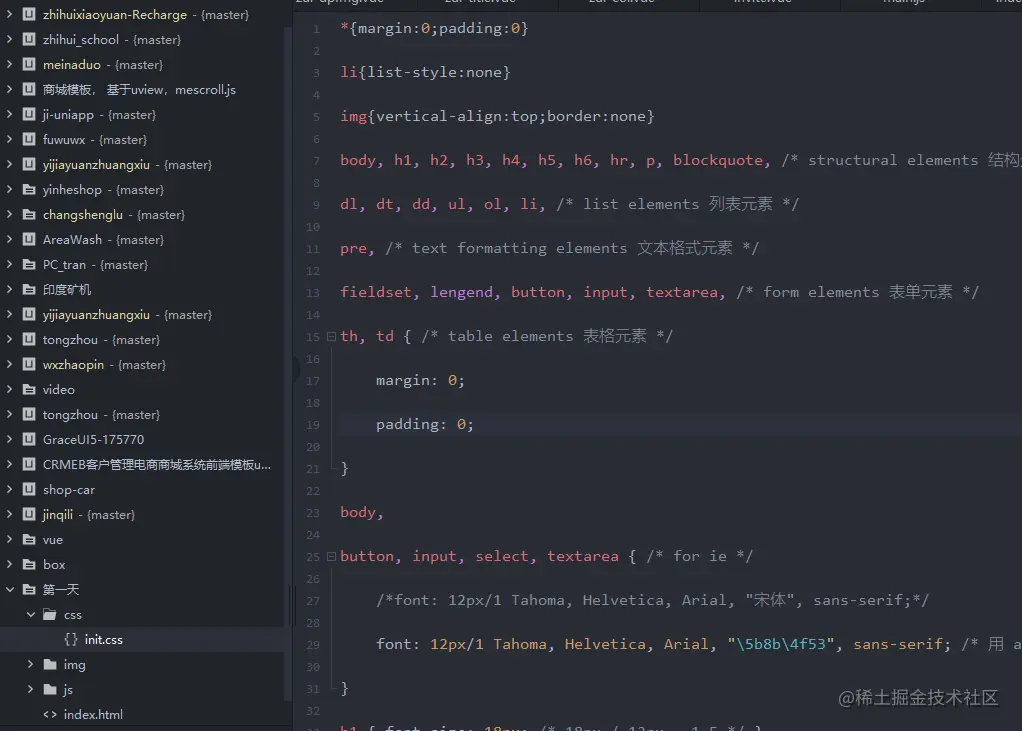Select init.css in the project tree

tap(104, 640)
